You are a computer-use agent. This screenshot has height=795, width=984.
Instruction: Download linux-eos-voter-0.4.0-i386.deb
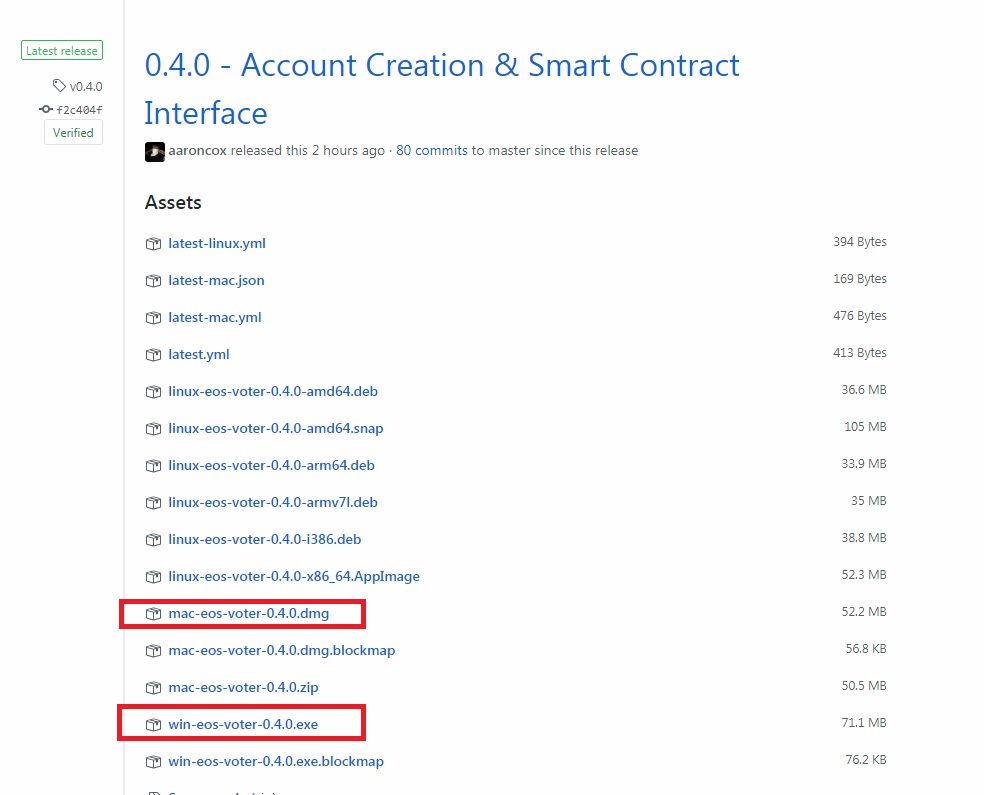[265, 540]
